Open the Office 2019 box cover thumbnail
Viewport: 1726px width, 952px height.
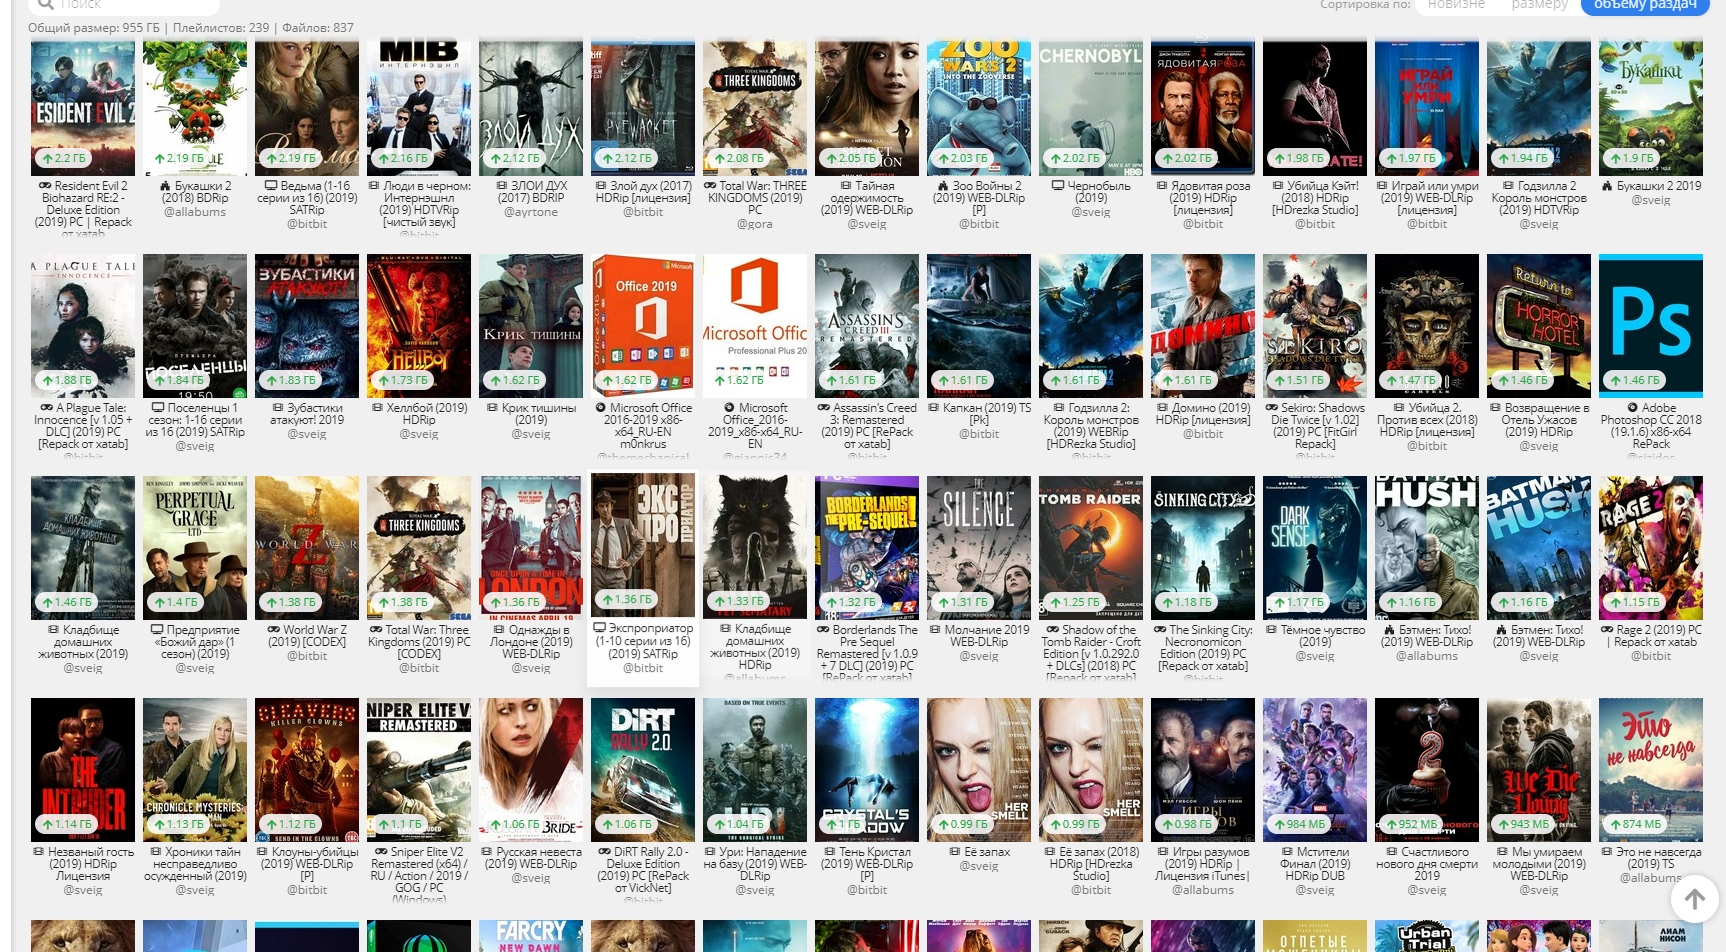point(643,326)
